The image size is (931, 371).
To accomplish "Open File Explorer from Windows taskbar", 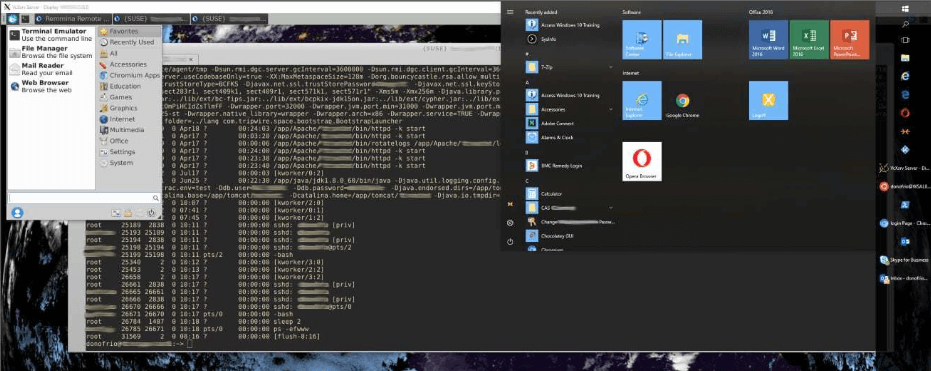I will (x=905, y=58).
